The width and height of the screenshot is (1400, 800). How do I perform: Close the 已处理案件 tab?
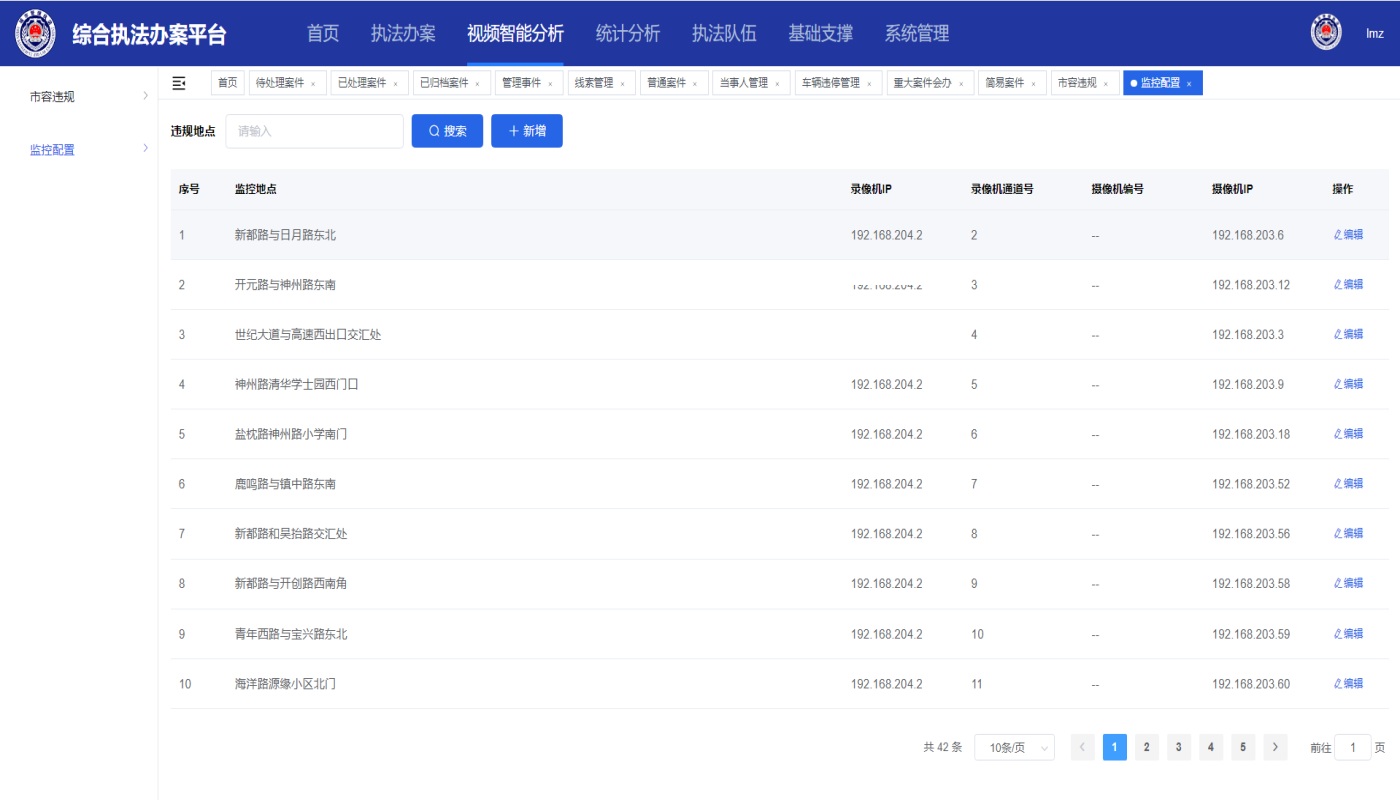click(x=395, y=84)
